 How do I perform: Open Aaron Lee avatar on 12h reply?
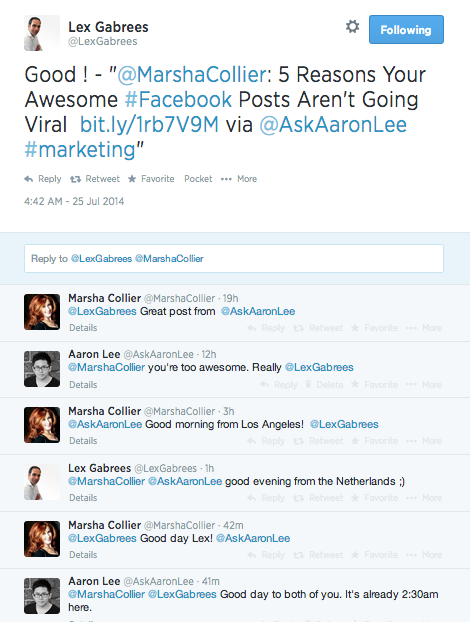(x=42, y=369)
